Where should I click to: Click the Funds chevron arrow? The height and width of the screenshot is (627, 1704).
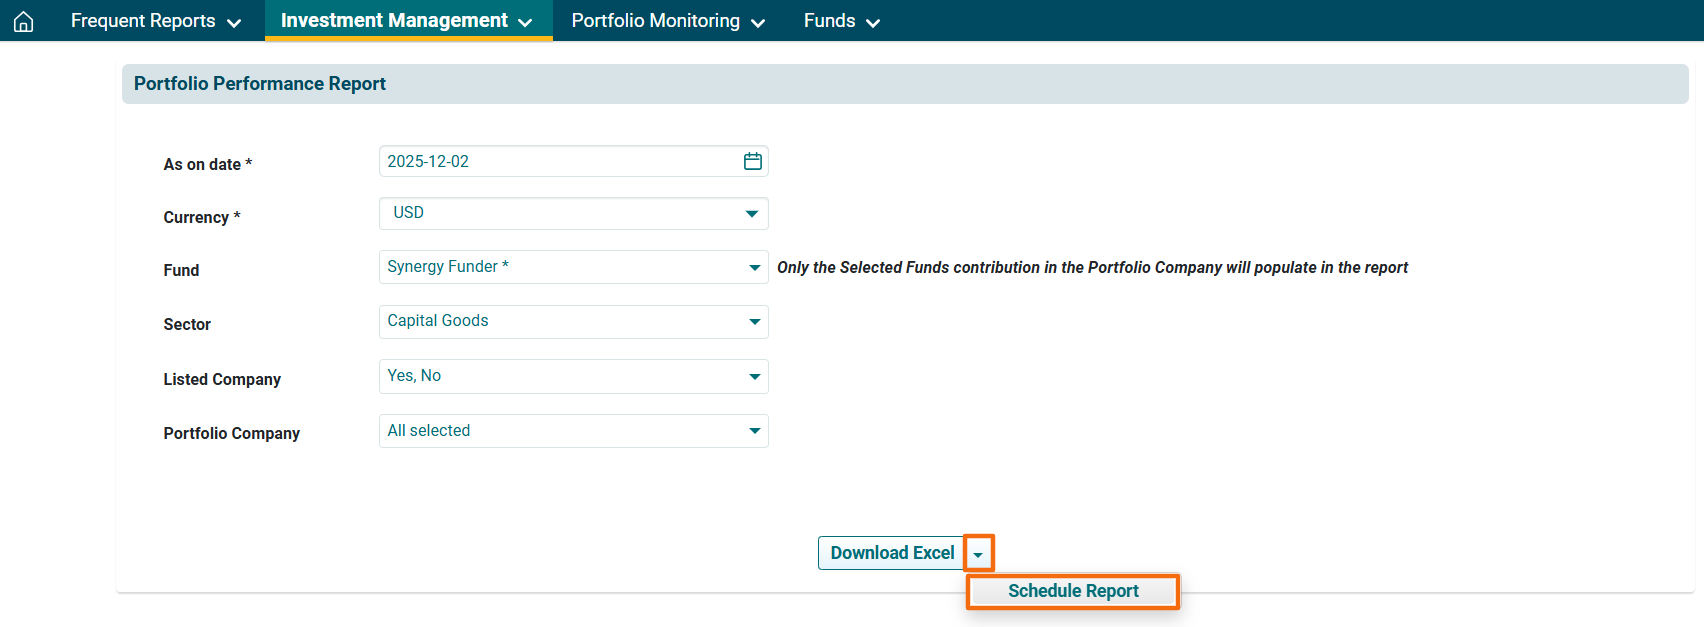[x=873, y=23]
